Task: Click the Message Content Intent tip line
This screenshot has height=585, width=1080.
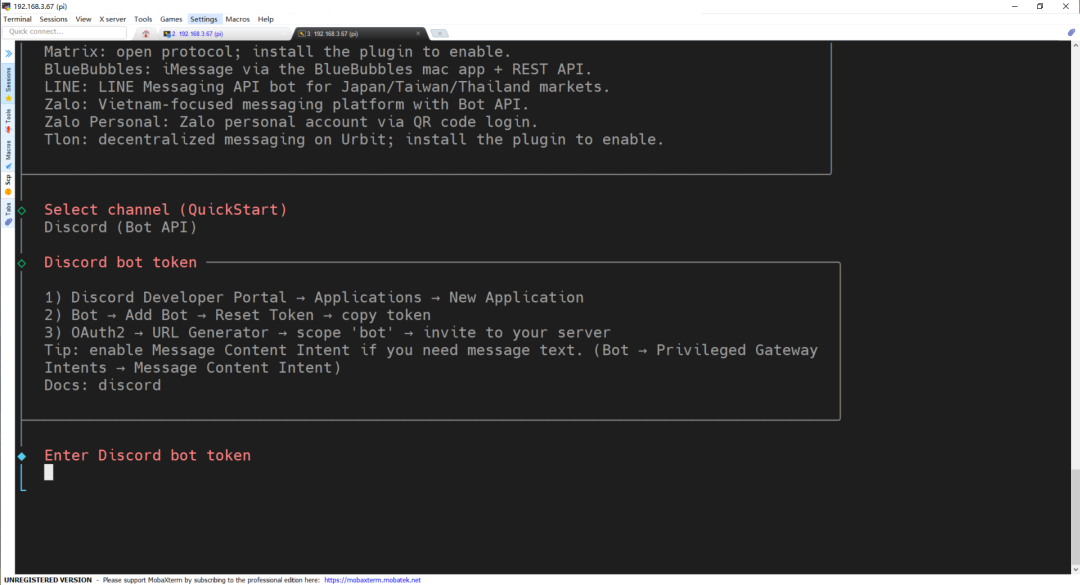Action: click(430, 359)
